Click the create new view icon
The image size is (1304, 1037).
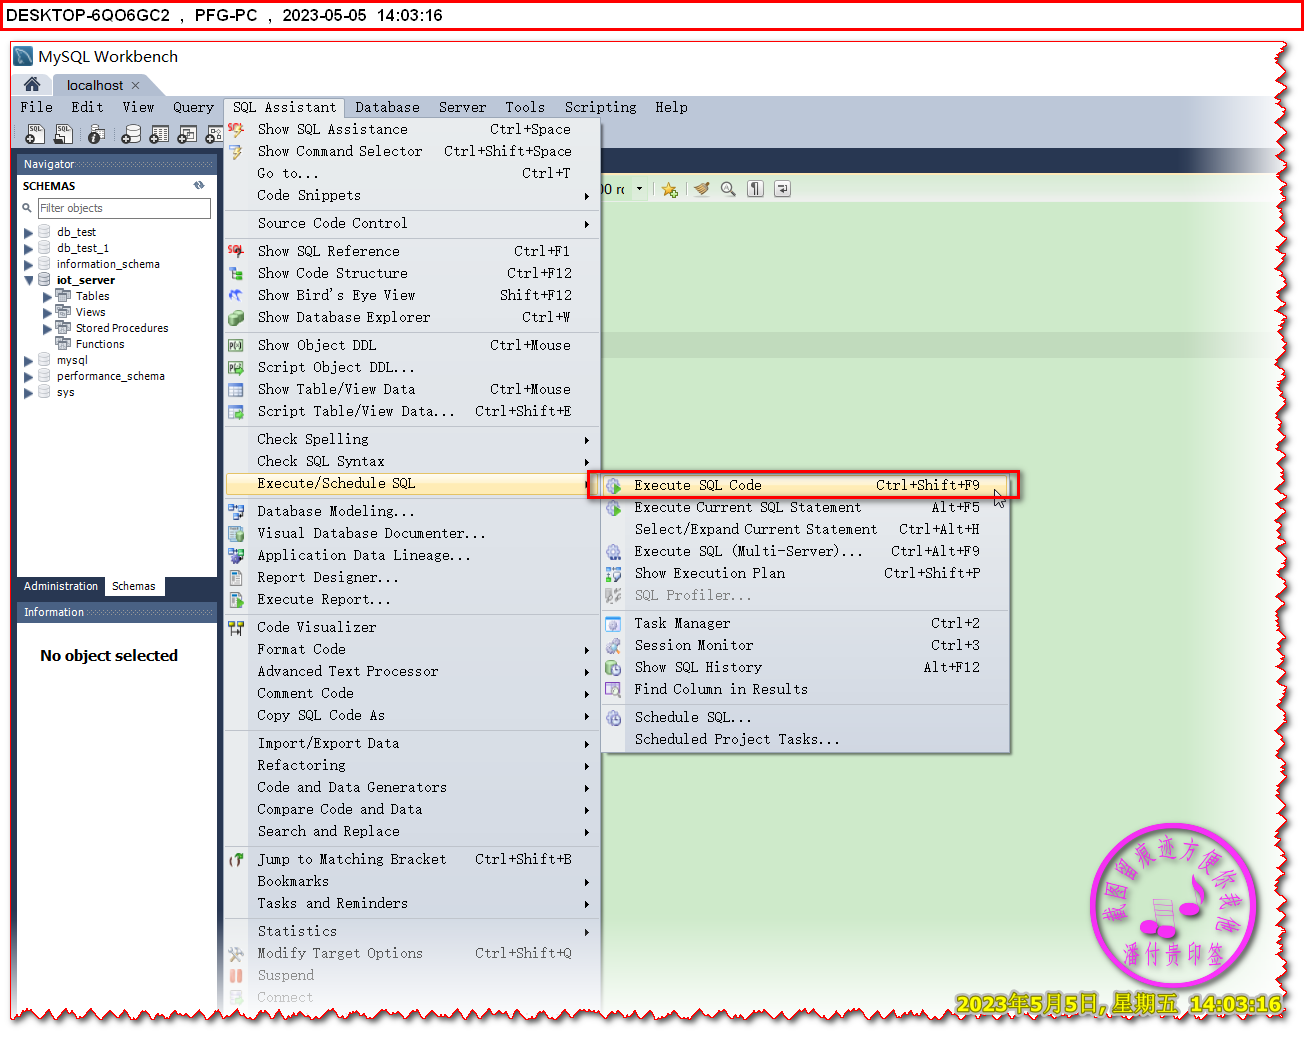coord(187,134)
